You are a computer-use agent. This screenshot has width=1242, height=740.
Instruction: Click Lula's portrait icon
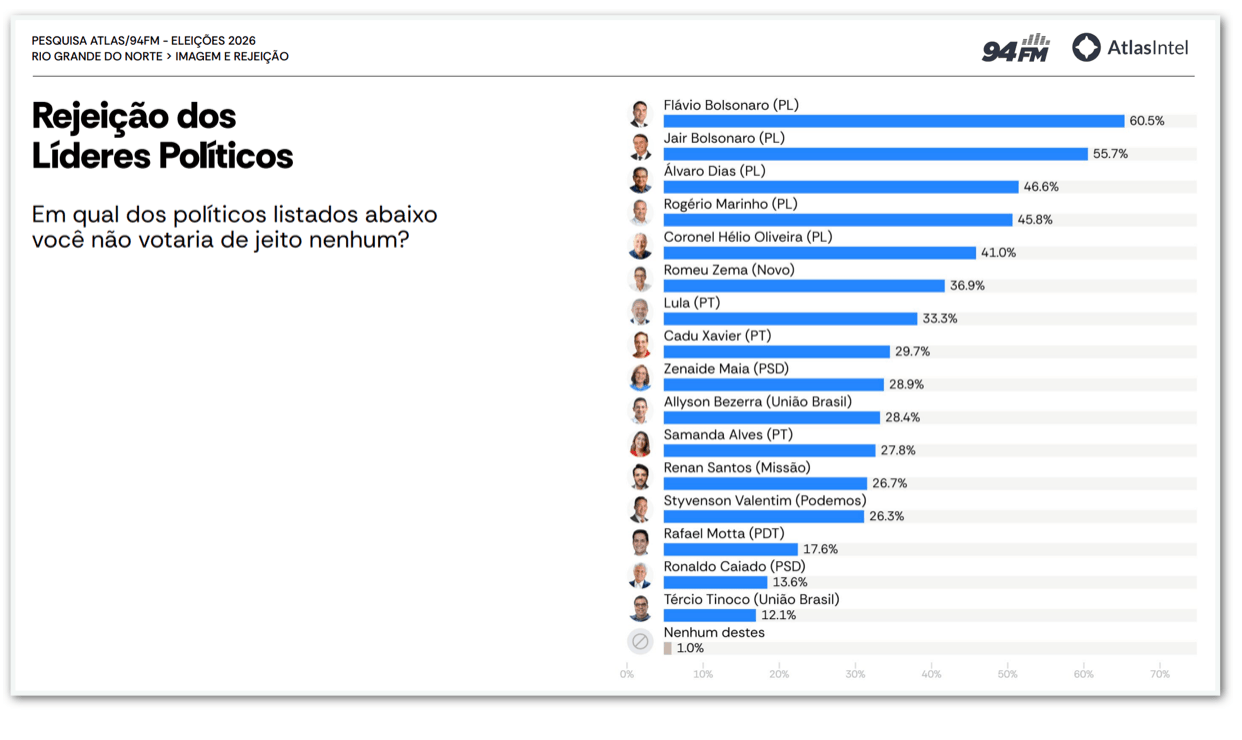coord(640,311)
